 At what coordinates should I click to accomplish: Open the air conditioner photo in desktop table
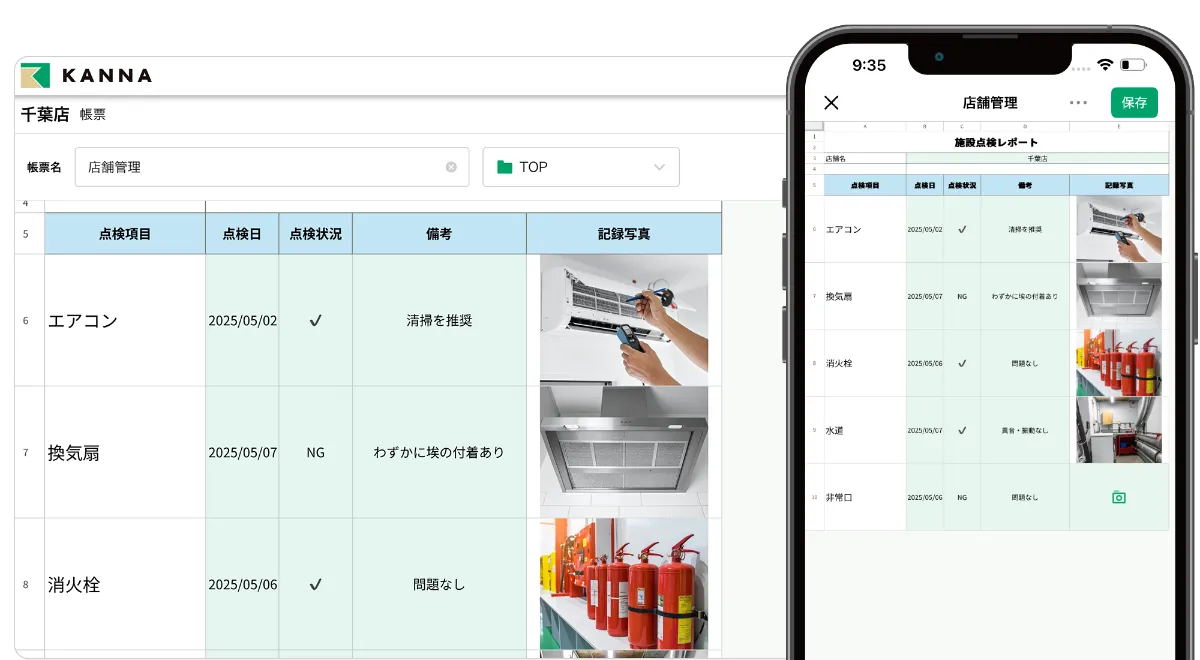624,320
